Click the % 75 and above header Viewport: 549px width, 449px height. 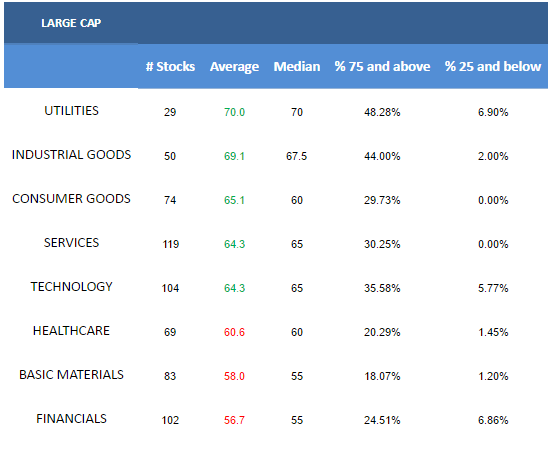click(382, 67)
